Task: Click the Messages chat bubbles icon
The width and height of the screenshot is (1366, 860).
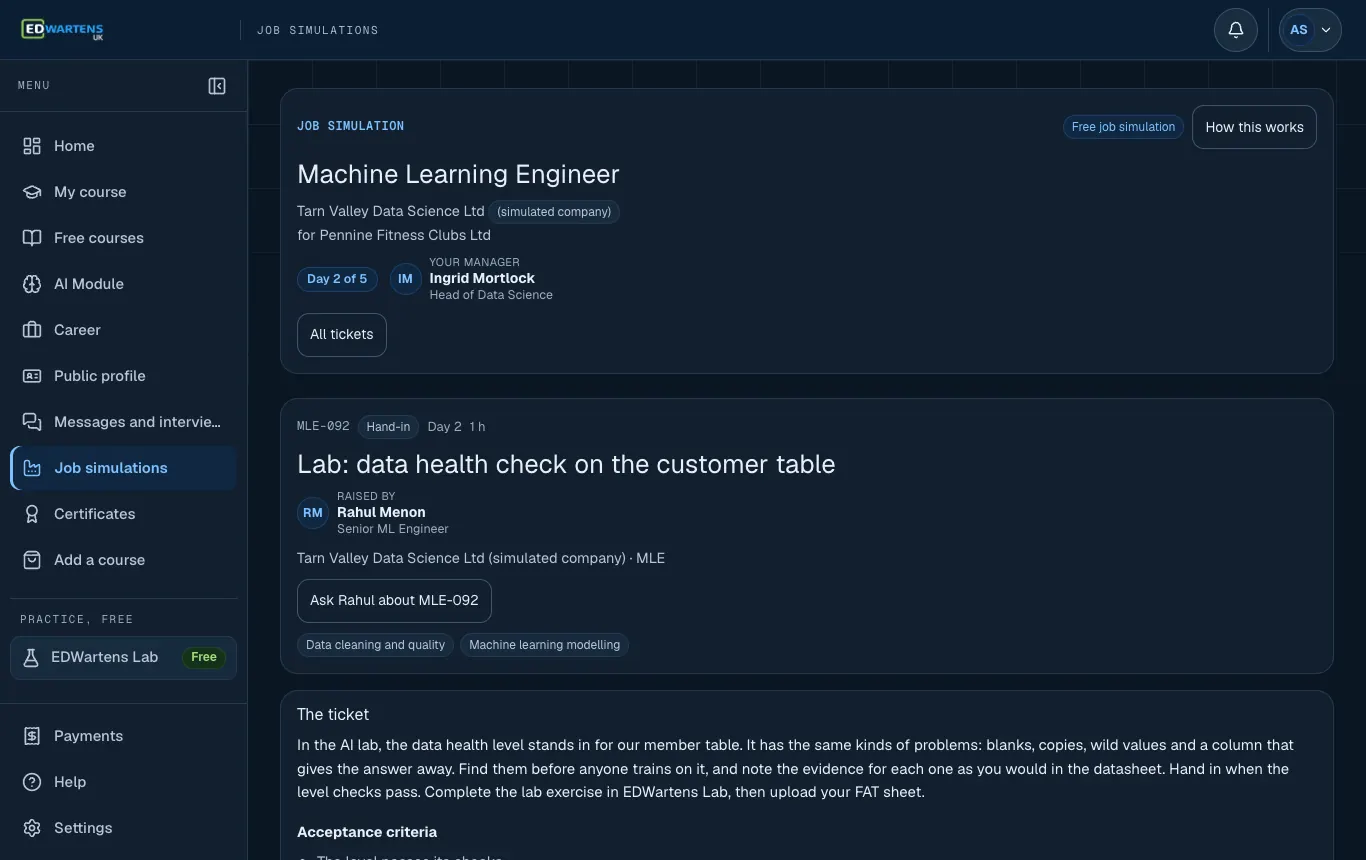Action: click(x=32, y=422)
